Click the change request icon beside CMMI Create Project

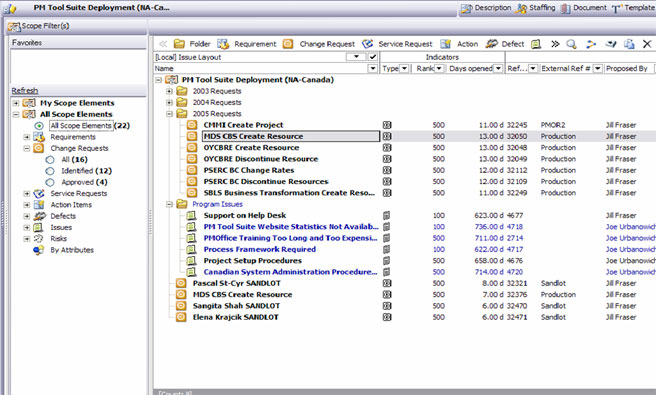192,125
